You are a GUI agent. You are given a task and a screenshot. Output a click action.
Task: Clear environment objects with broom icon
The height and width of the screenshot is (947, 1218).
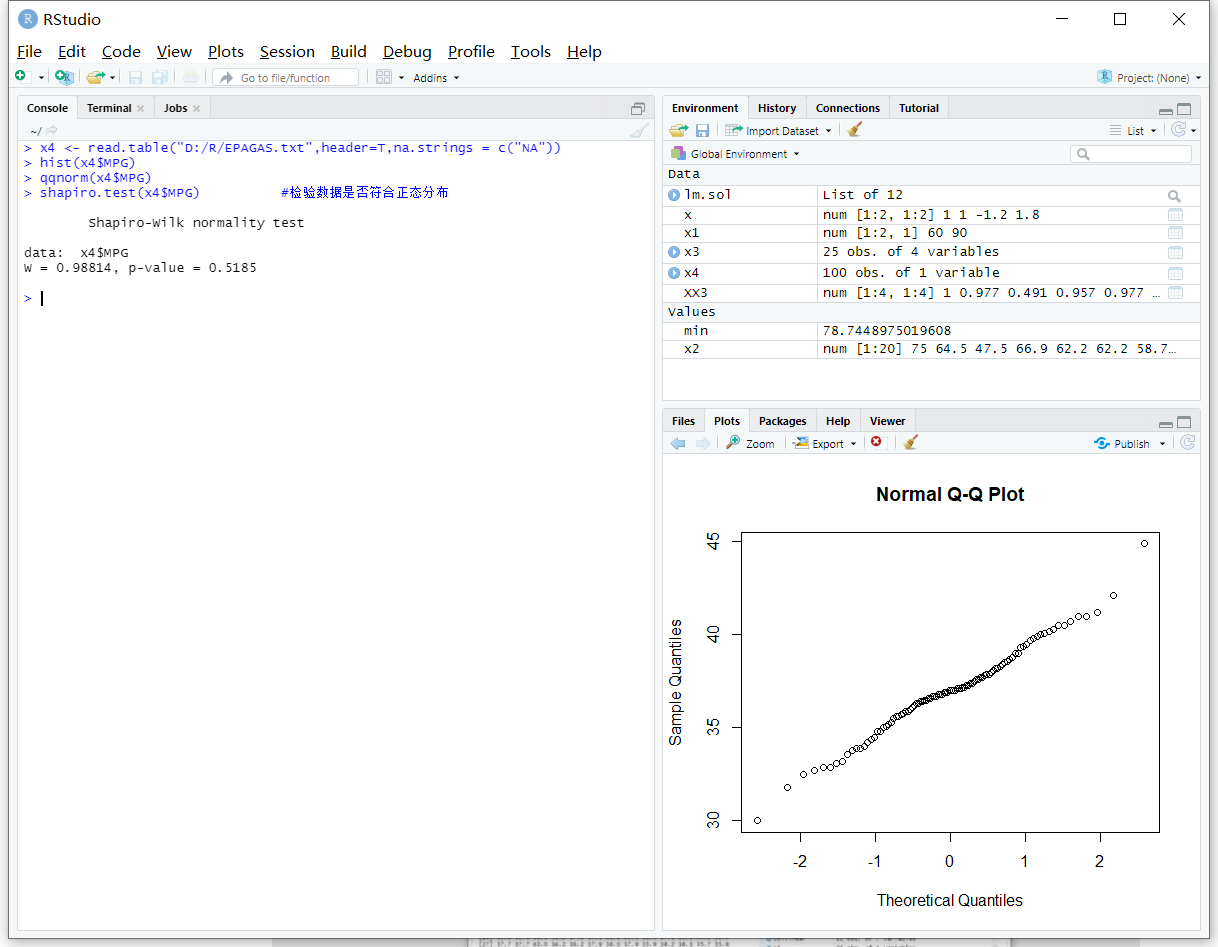click(853, 130)
